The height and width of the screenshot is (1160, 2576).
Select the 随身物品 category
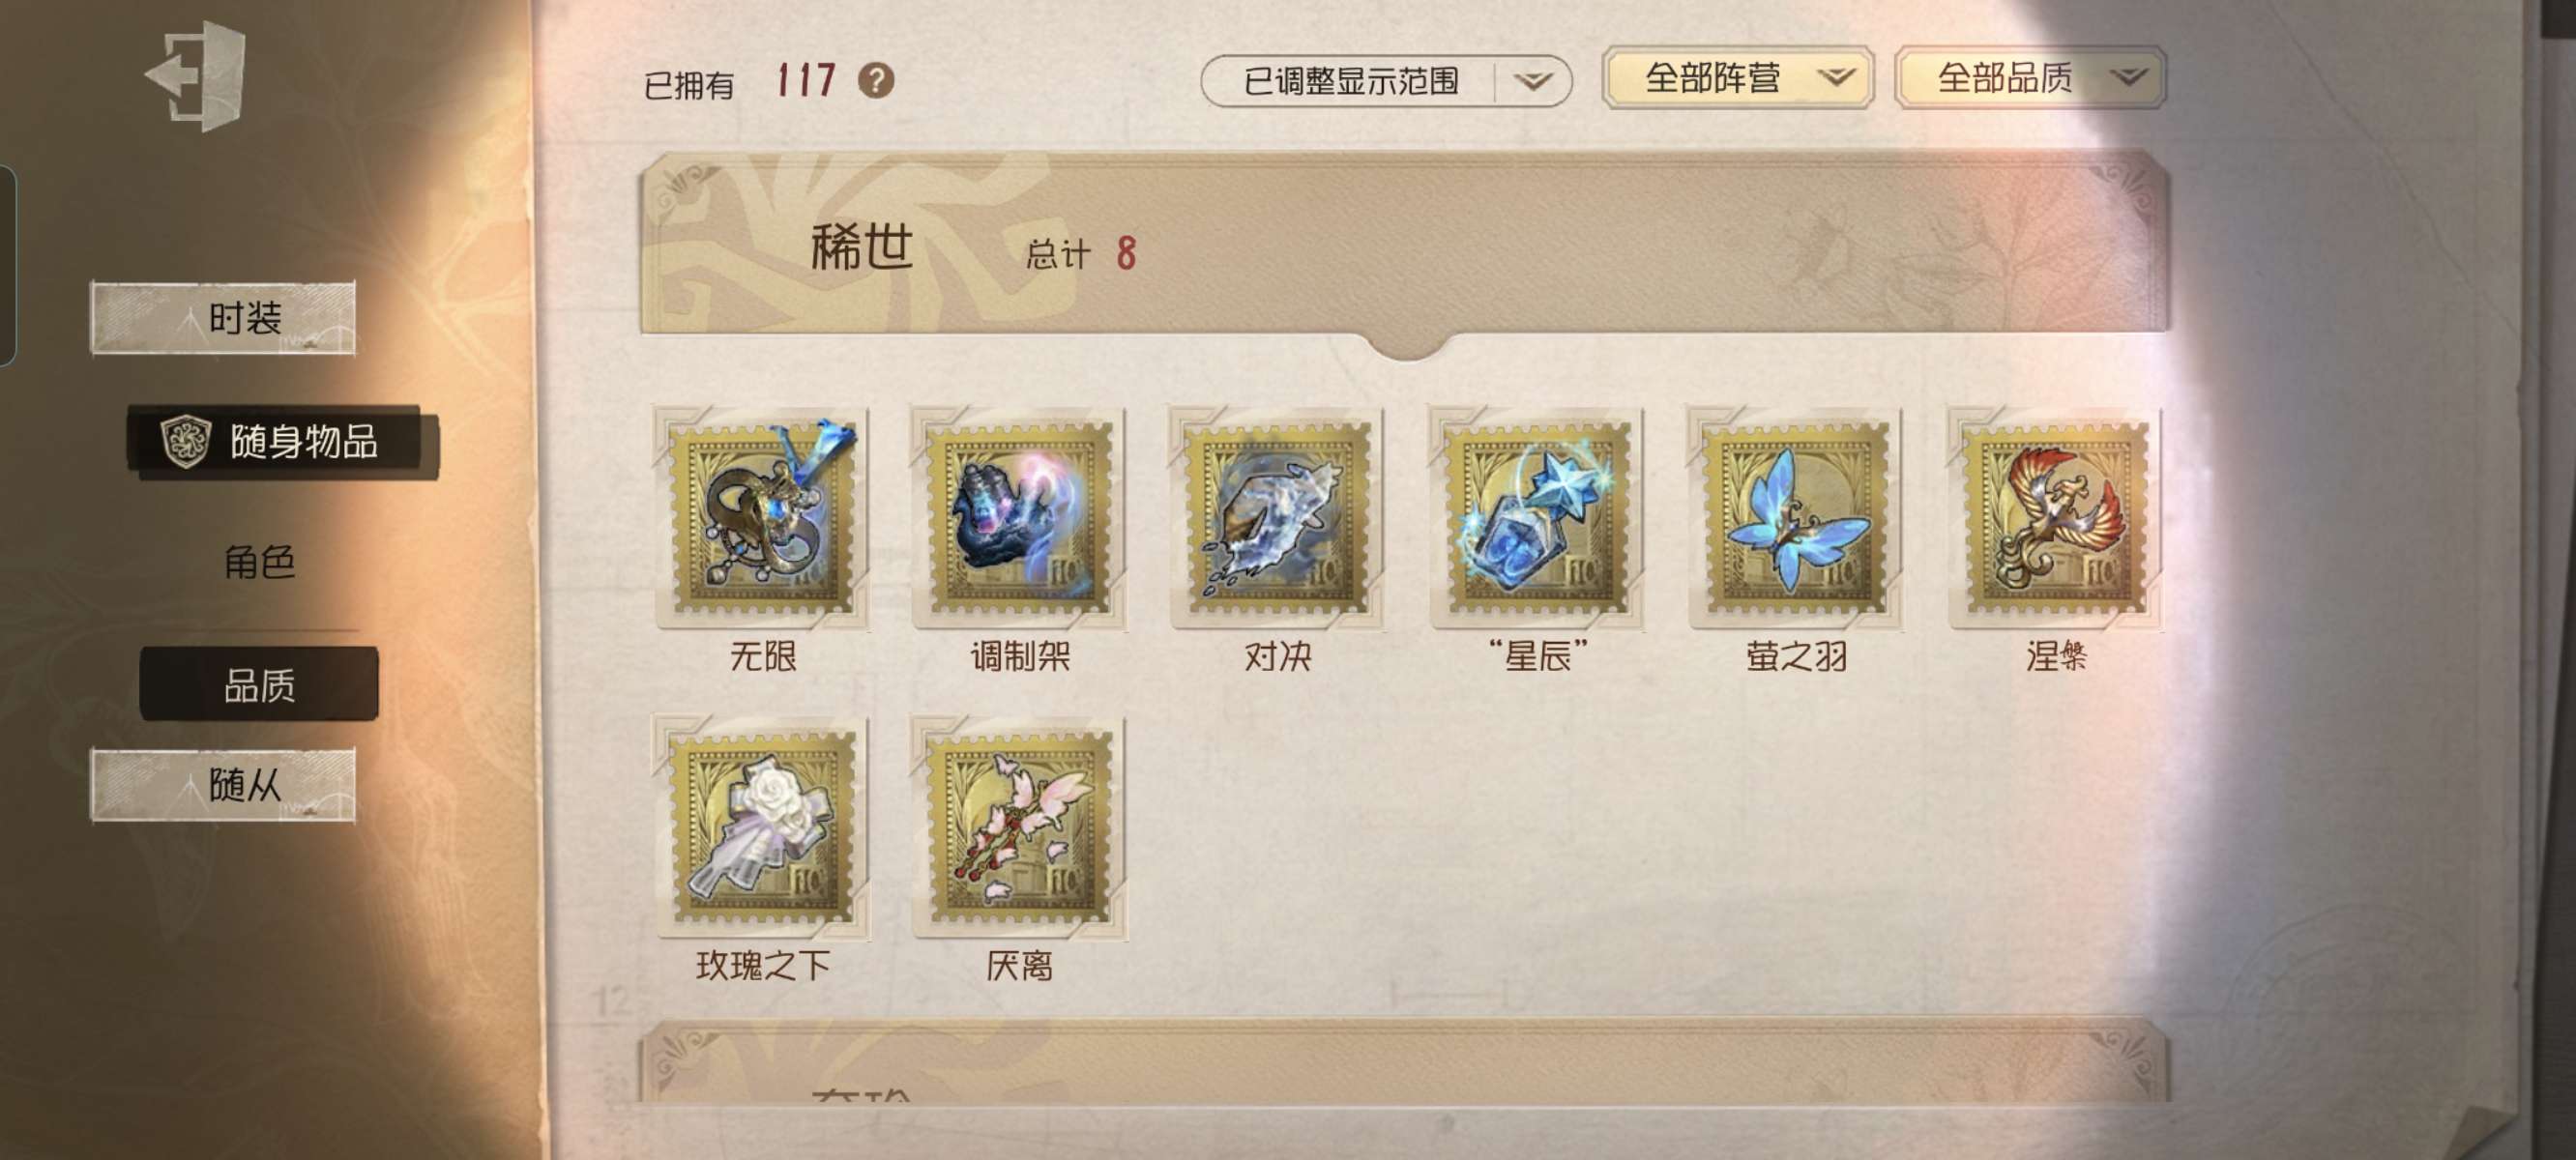282,441
